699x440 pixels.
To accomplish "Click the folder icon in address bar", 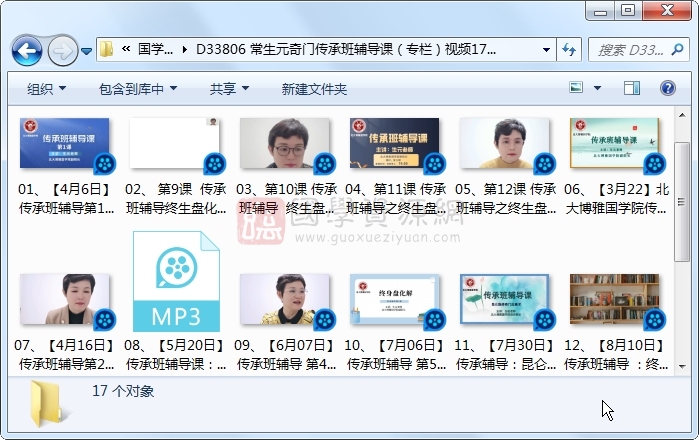I will click(107, 49).
